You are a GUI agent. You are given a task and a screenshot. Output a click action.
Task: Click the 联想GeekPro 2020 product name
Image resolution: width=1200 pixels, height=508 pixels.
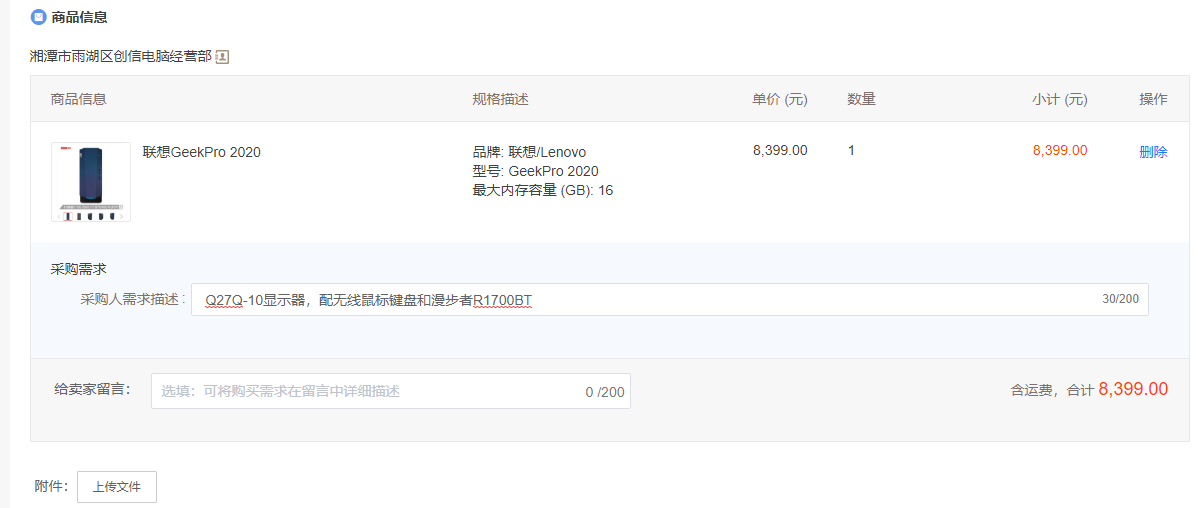point(202,152)
